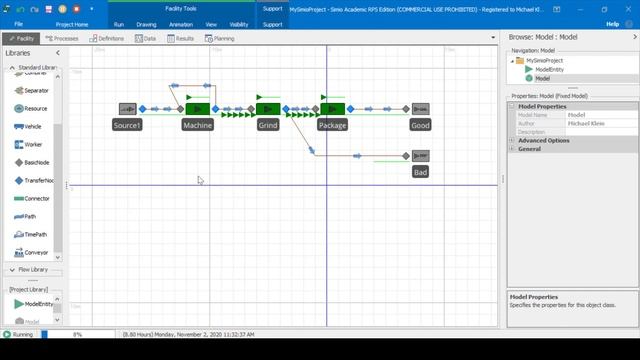Image resolution: width=640 pixels, height=360 pixels.
Task: Select the TimePath library object
Action: [30, 234]
